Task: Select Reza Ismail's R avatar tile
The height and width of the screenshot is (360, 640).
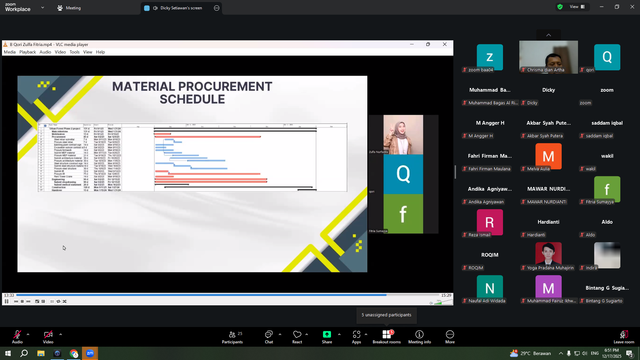Action: [489, 222]
